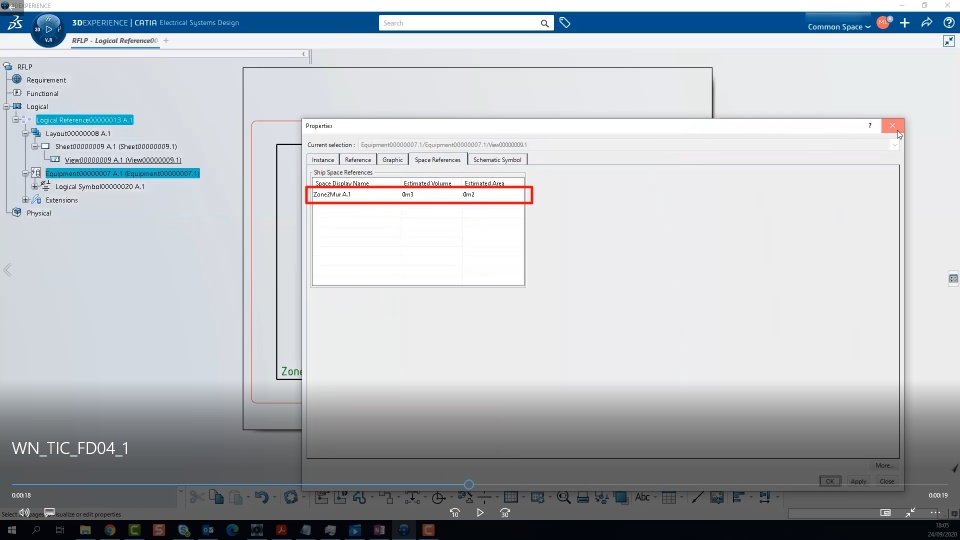Click the Undo arrow icon

261,497
